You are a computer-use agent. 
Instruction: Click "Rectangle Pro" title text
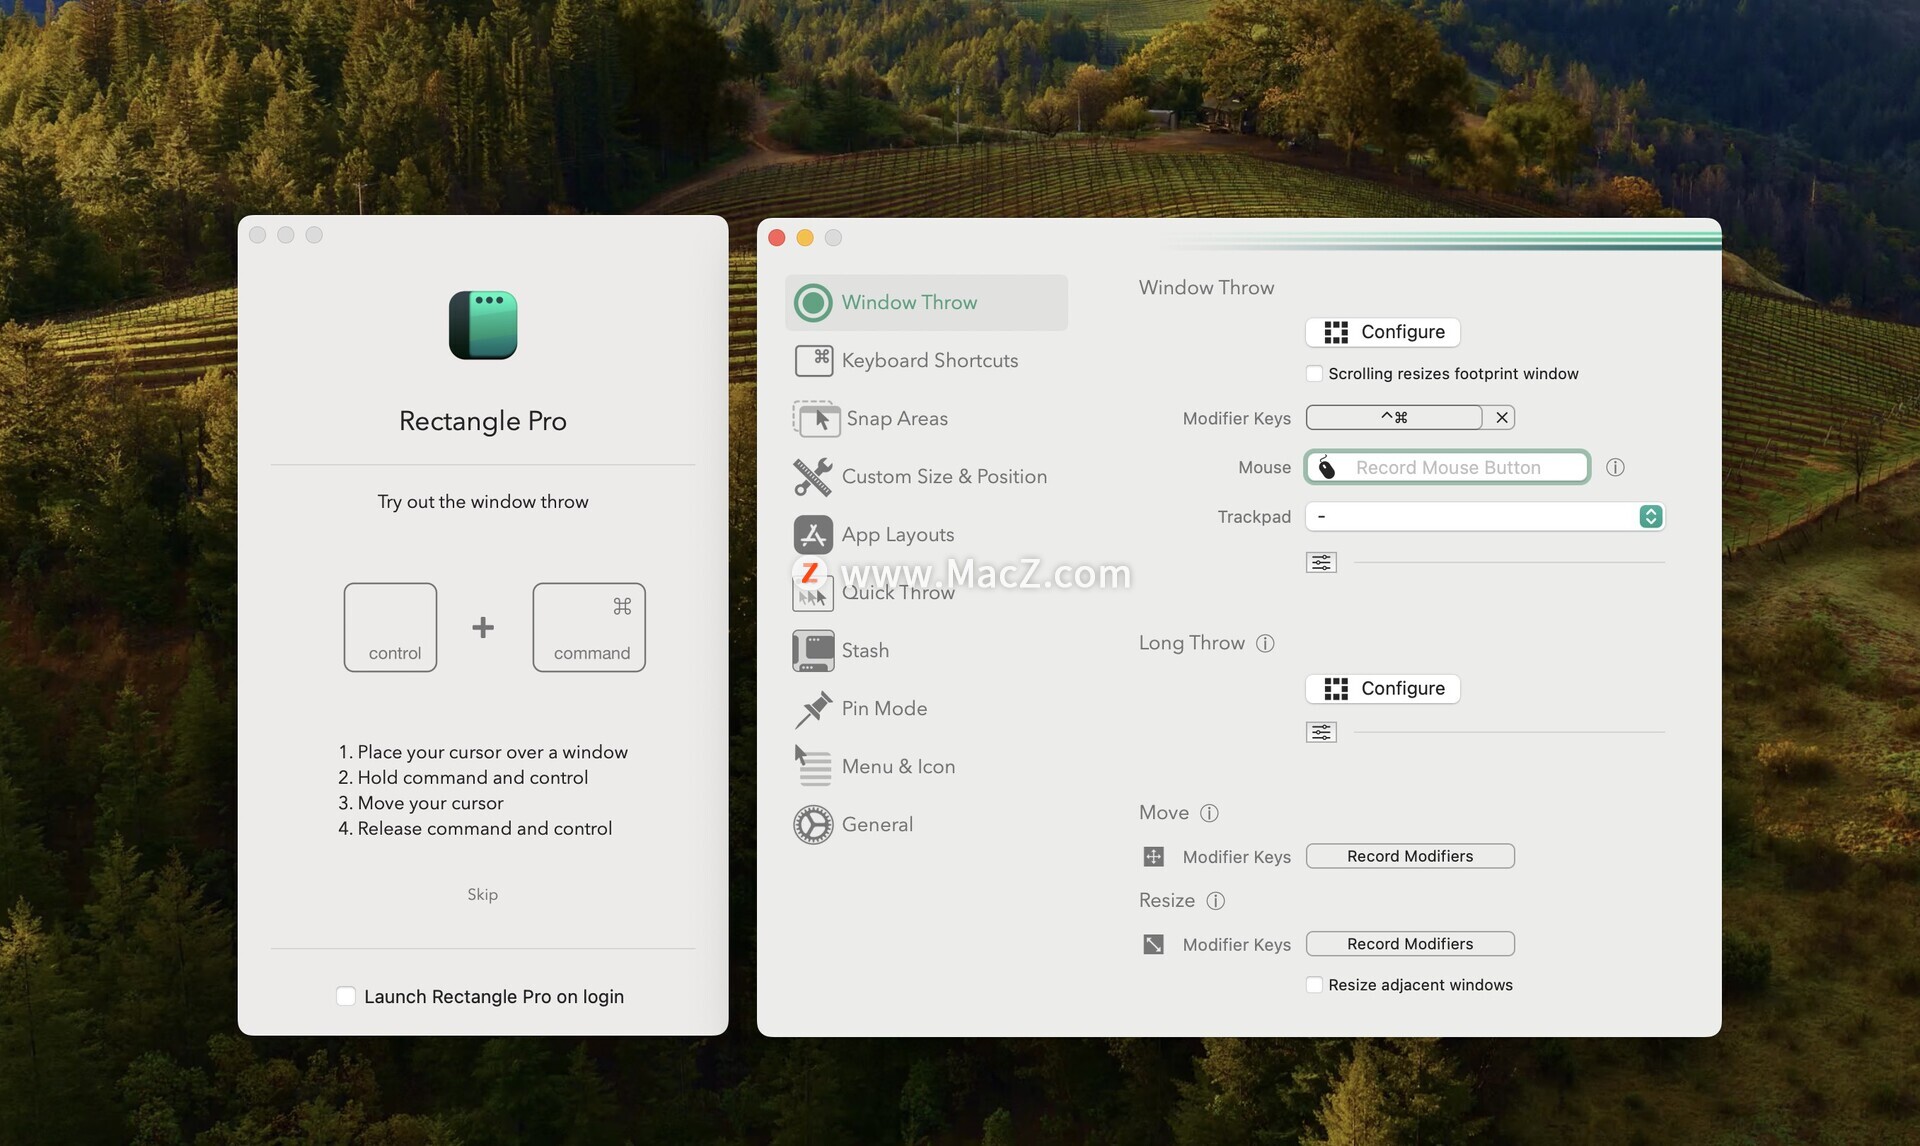point(482,421)
